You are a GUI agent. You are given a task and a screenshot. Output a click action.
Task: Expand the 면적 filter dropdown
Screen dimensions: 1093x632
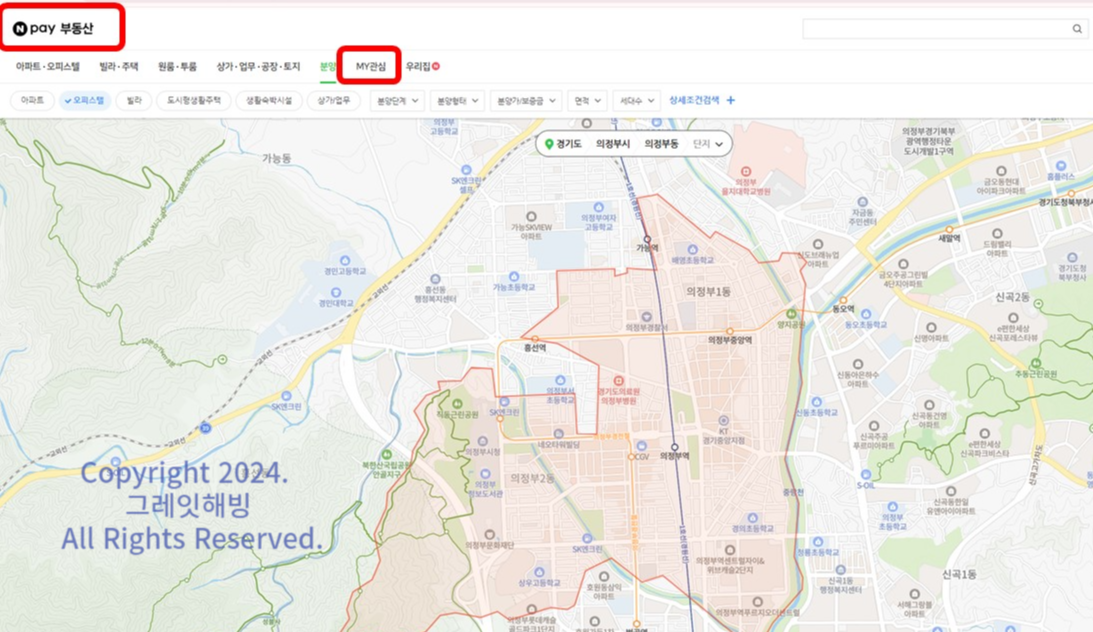click(x=585, y=100)
